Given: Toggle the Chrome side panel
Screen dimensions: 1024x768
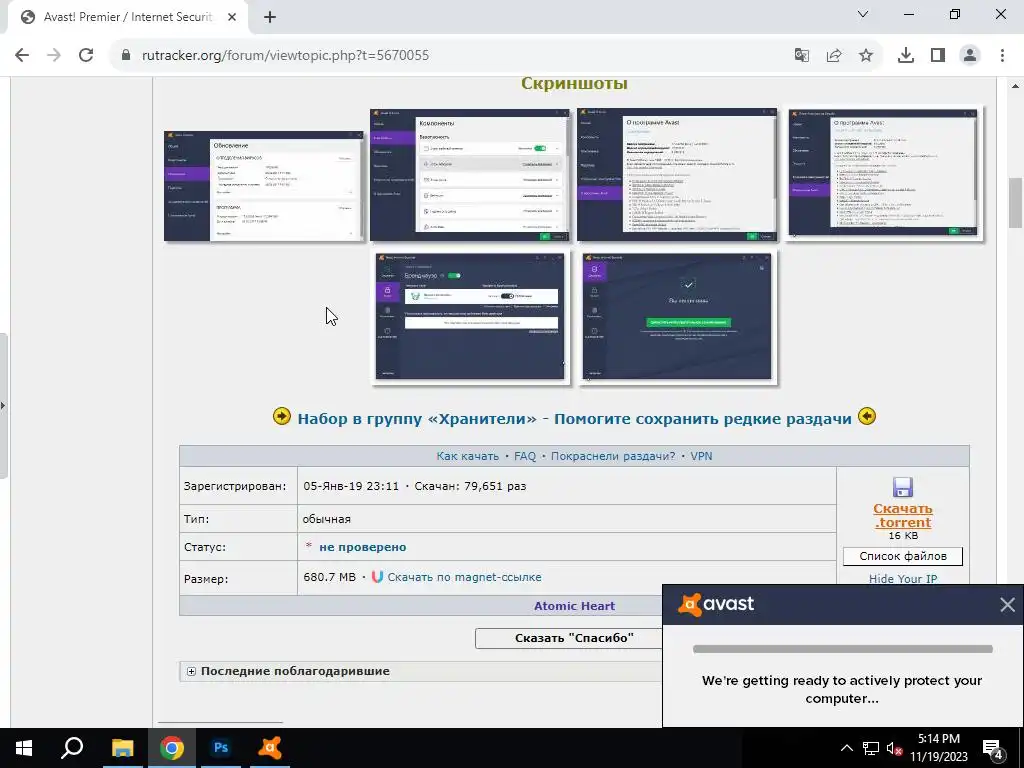Looking at the screenshot, I should point(938,56).
